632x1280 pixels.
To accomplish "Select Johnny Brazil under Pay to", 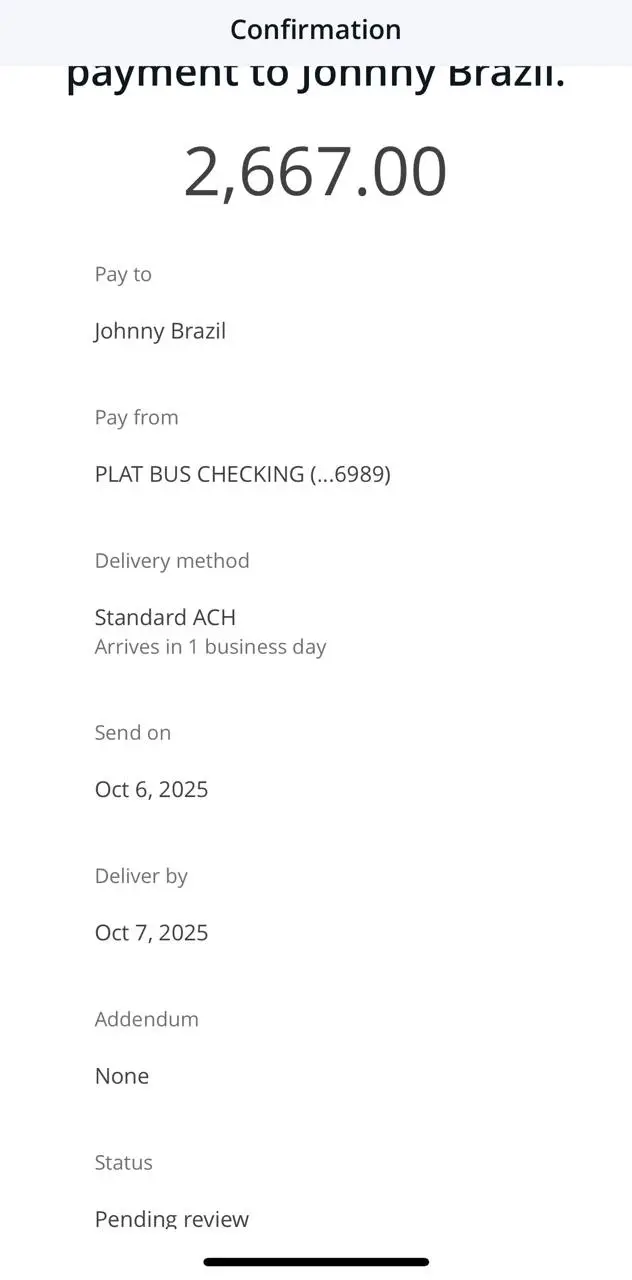I will (160, 331).
